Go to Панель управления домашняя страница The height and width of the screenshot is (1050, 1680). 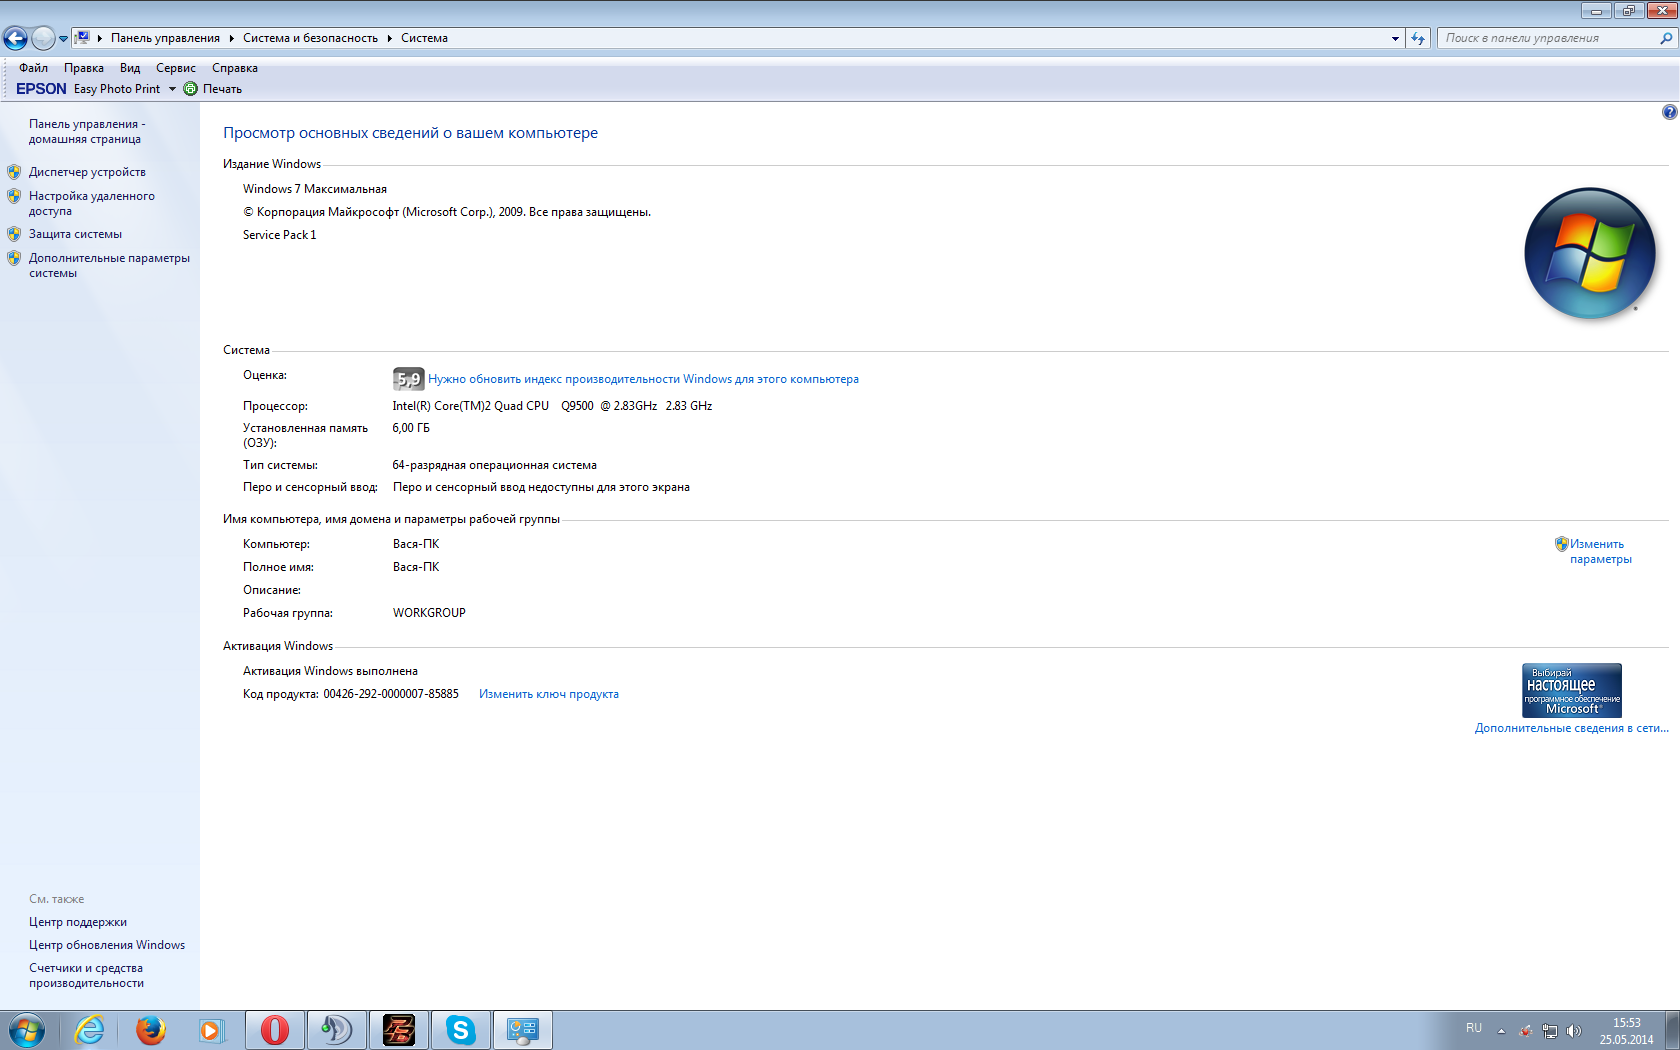(87, 131)
